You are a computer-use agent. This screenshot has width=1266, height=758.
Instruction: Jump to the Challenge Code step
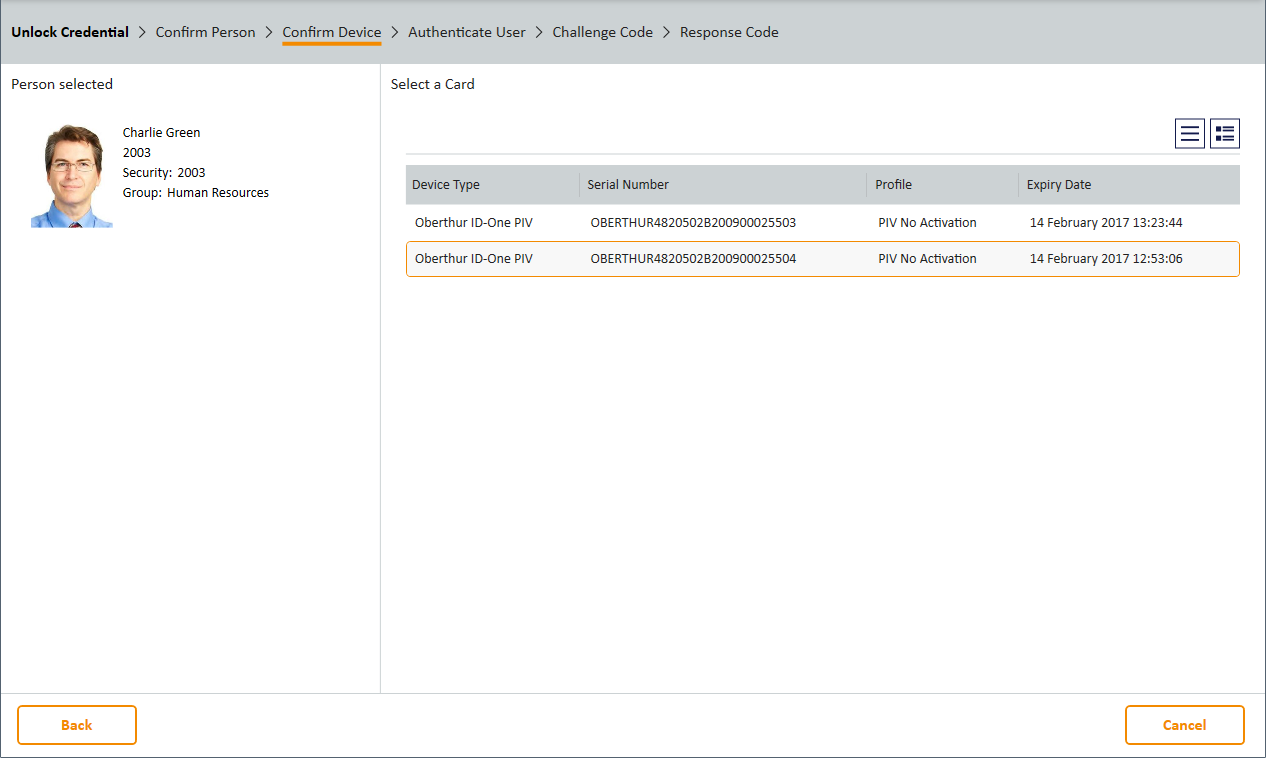[x=602, y=32]
